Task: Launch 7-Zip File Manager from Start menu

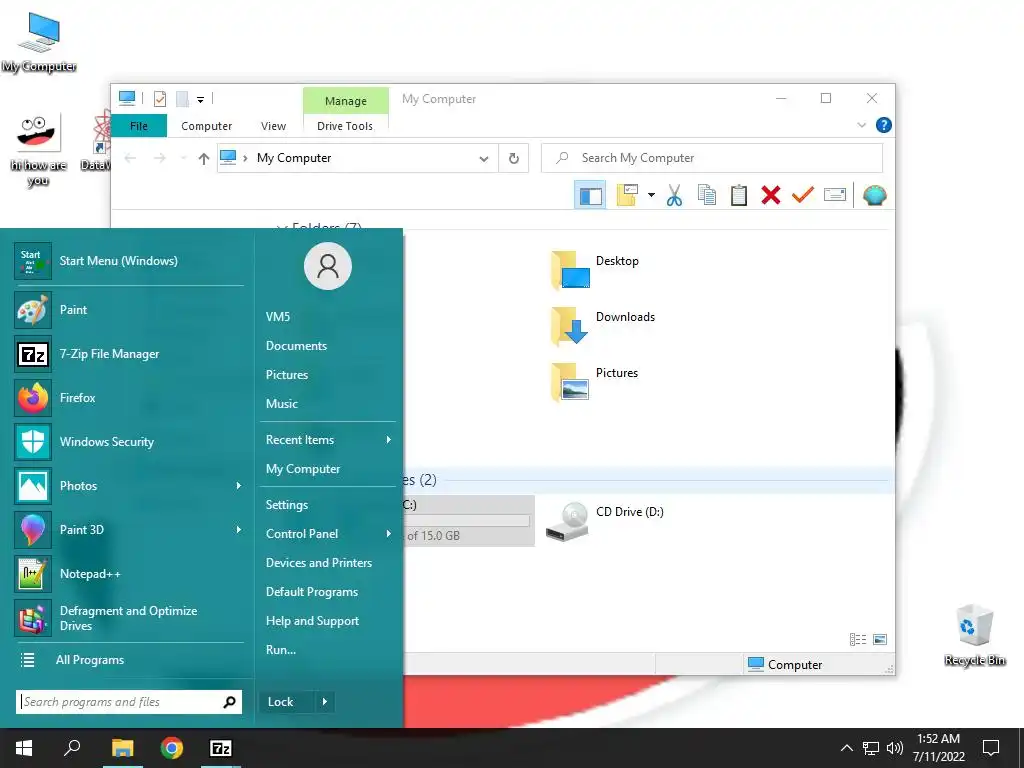Action: [129, 354]
